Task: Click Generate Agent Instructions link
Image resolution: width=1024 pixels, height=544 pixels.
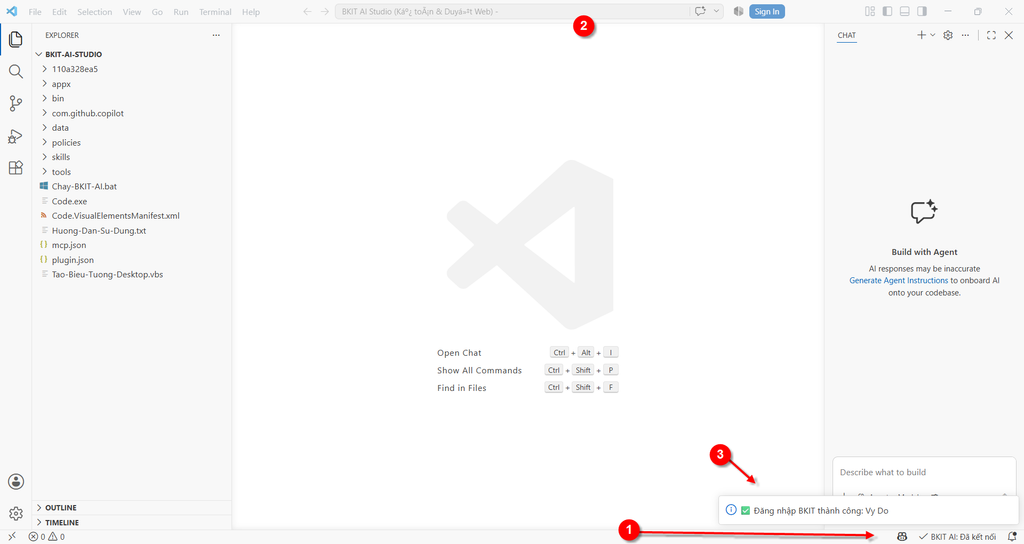Action: tap(899, 280)
